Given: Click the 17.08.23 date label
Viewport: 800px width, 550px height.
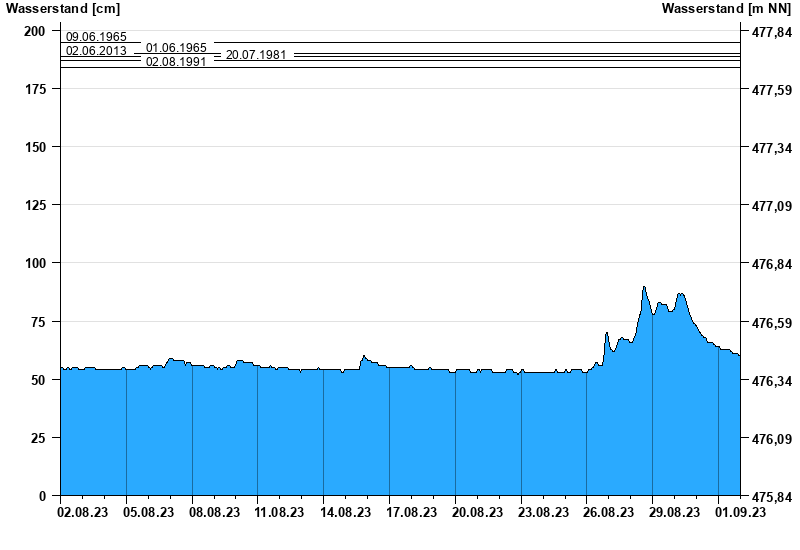Looking at the screenshot, I should point(412,512).
